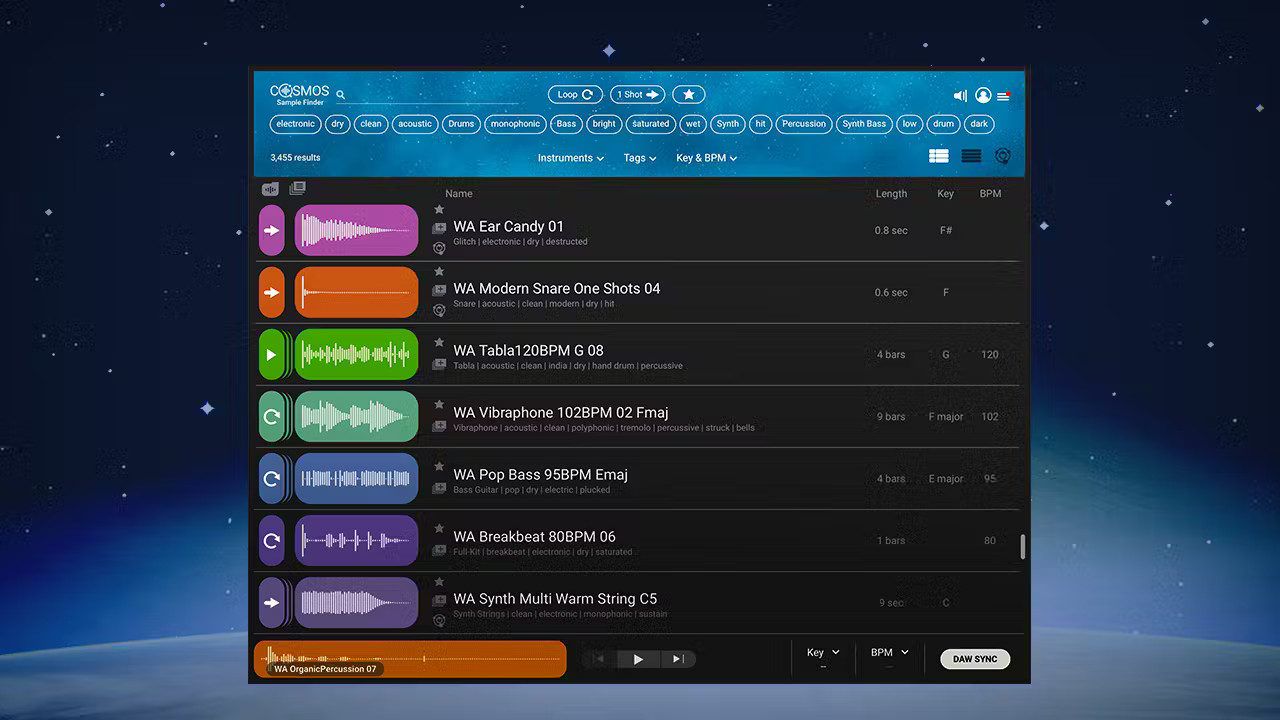Select the Synth Bass tag chip
Image resolution: width=1280 pixels, height=720 pixels.
pyautogui.click(x=864, y=124)
